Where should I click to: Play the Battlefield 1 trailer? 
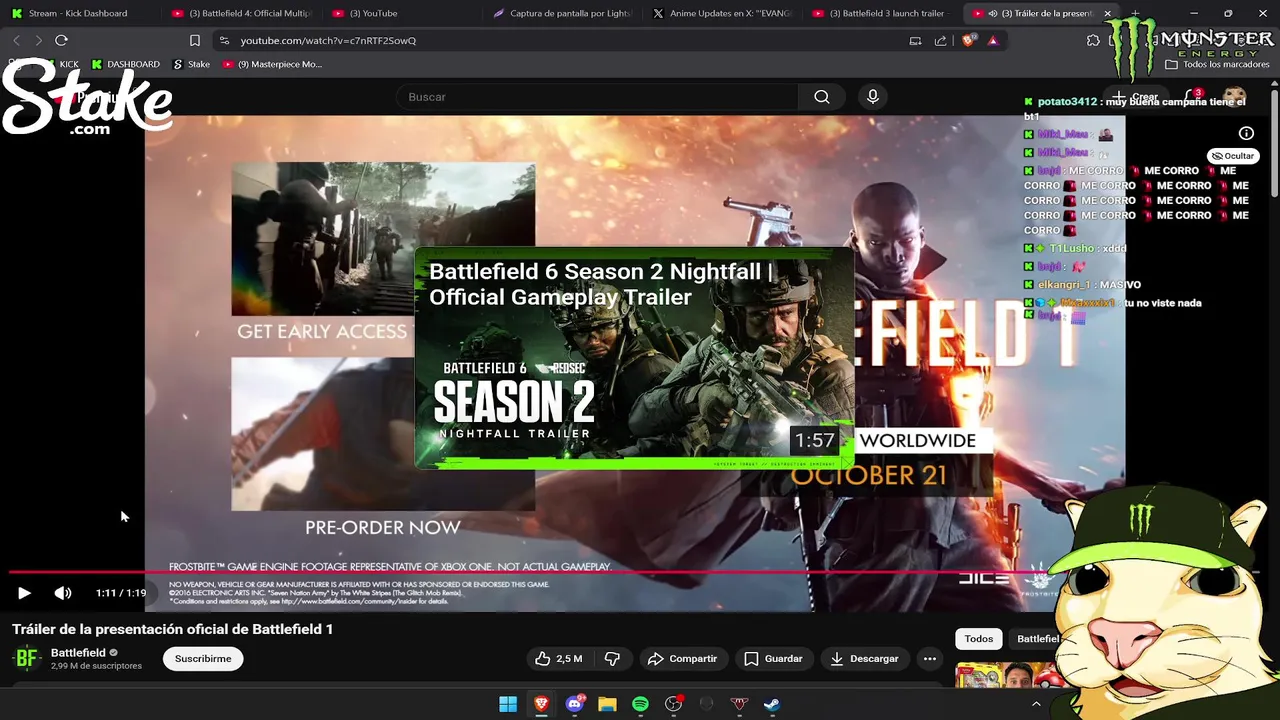pos(24,593)
